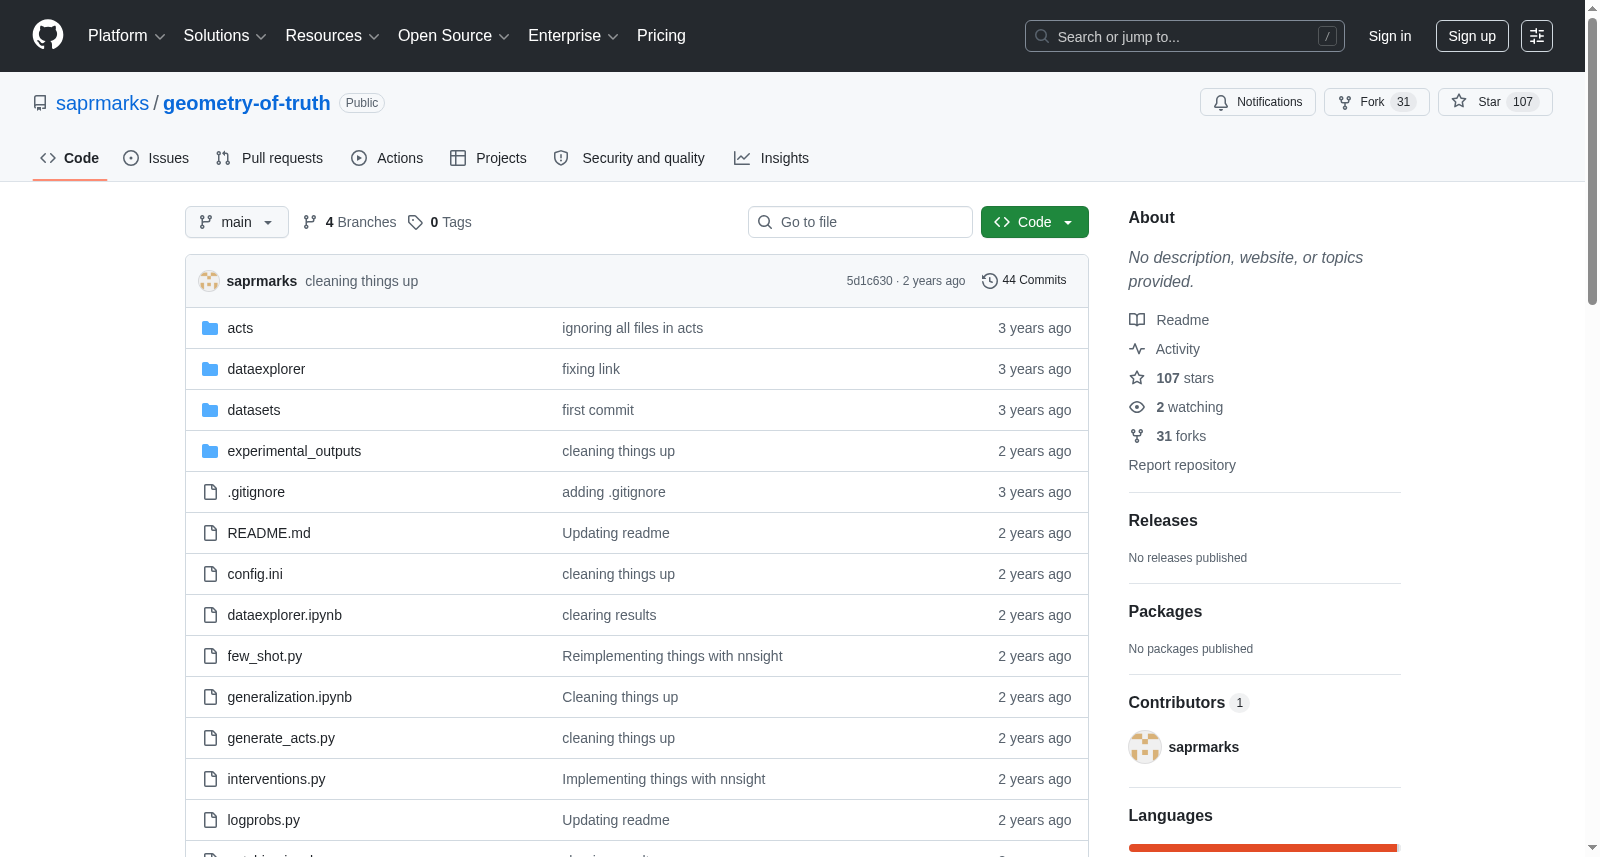Open the green Code dropdown button
Screen dimensions: 1600x857
(x=1035, y=222)
